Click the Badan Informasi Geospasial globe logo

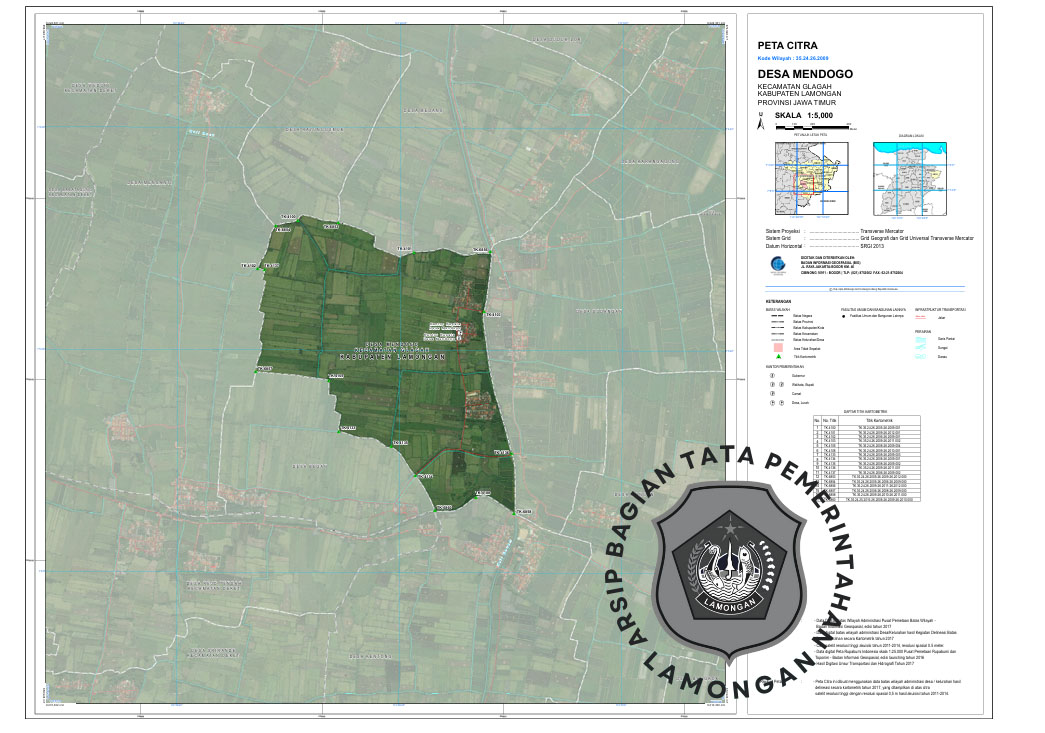[x=778, y=266]
